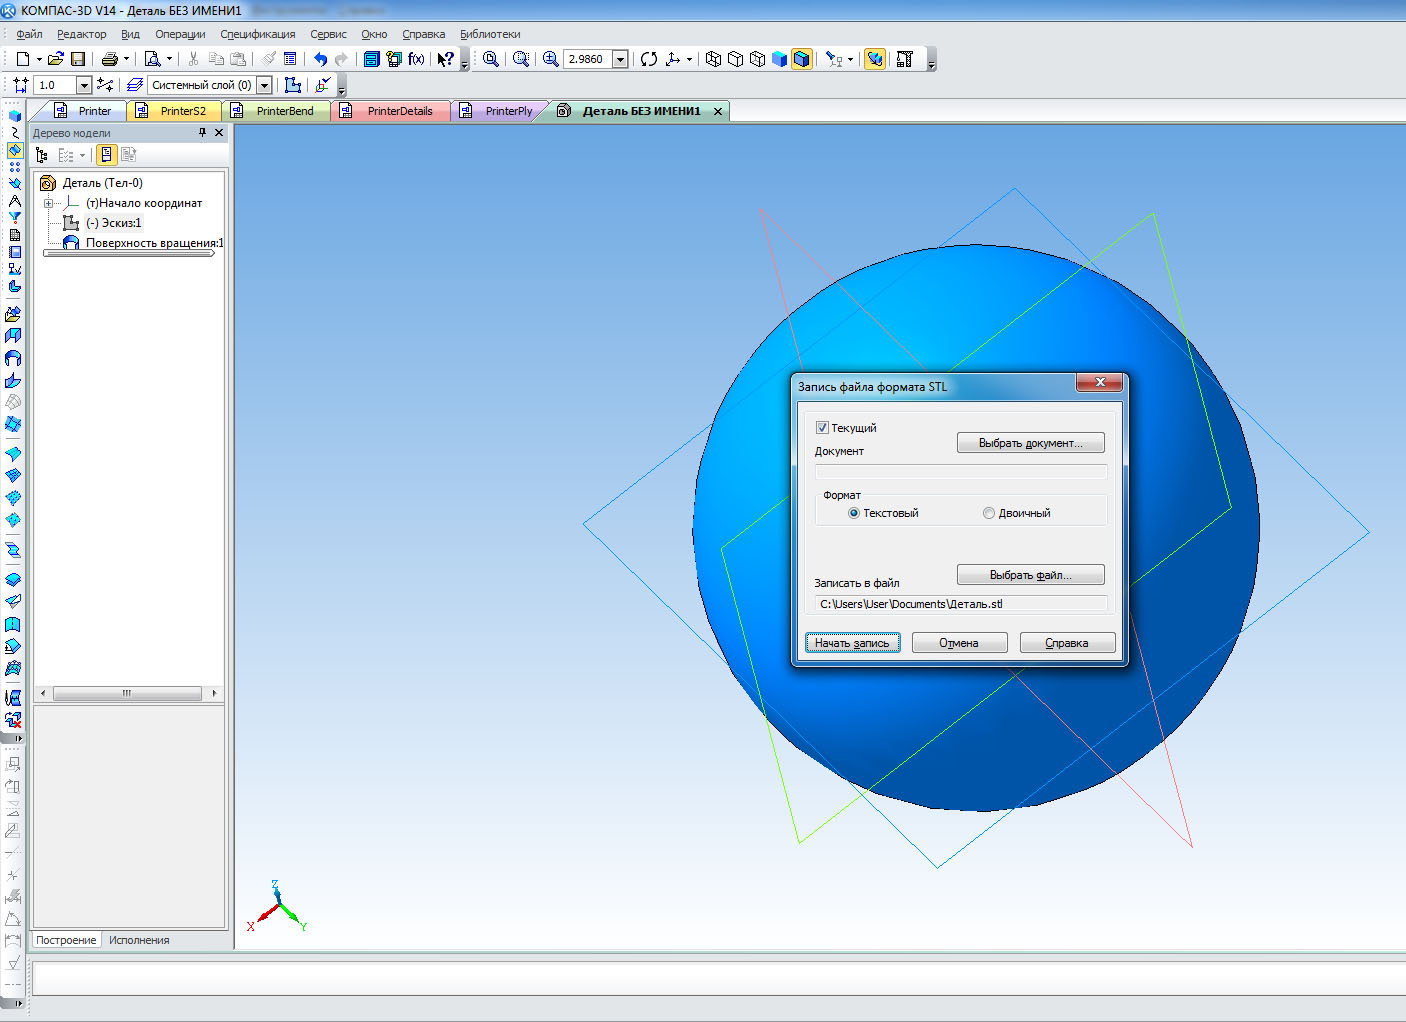Click the zoom-in magnifier icon
Image resolution: width=1406 pixels, height=1022 pixels.
click(x=550, y=59)
